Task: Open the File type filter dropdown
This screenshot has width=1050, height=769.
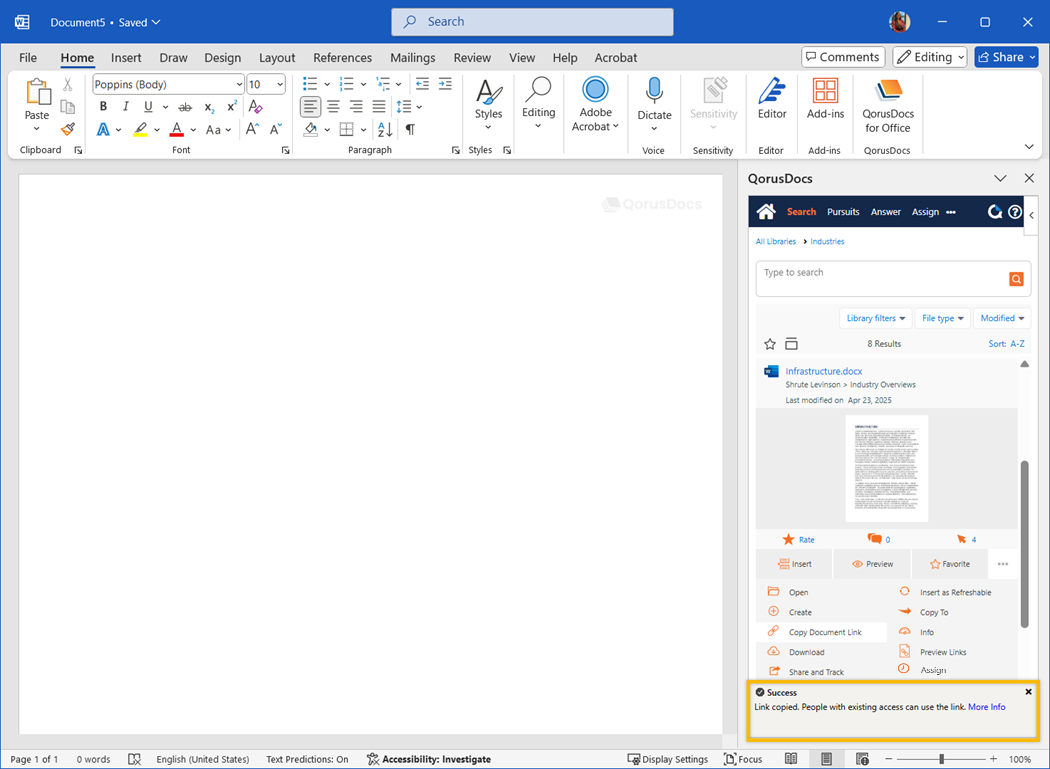Action: [x=943, y=318]
